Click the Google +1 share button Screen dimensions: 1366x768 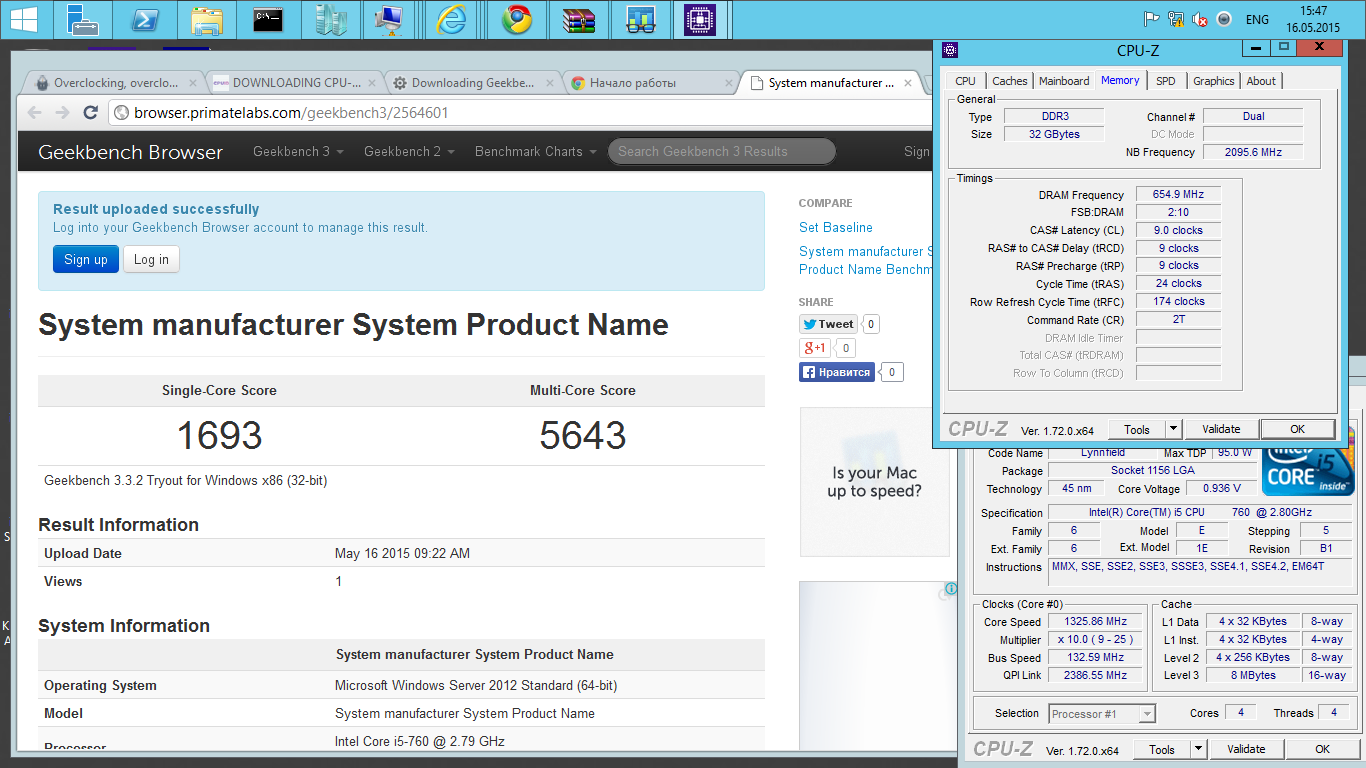click(815, 348)
